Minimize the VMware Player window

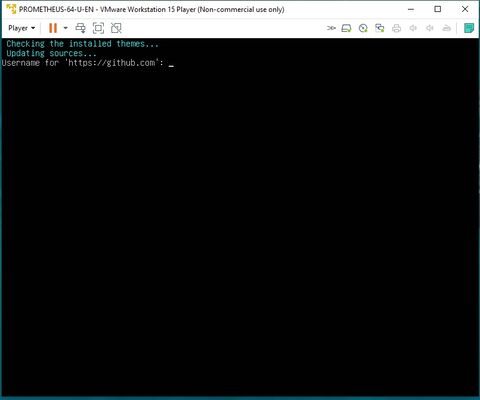411,9
